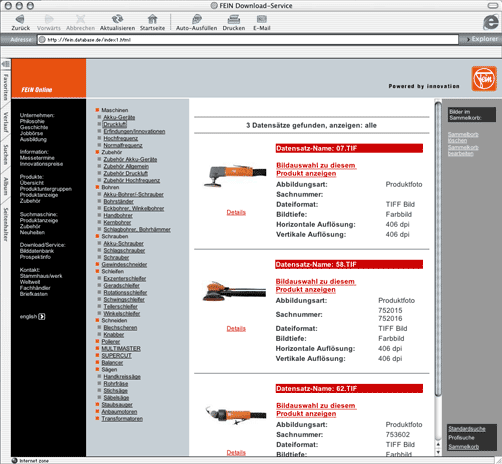Click the FEIN Online header banner
Screen dimensions: 502x464
[x=49, y=79]
